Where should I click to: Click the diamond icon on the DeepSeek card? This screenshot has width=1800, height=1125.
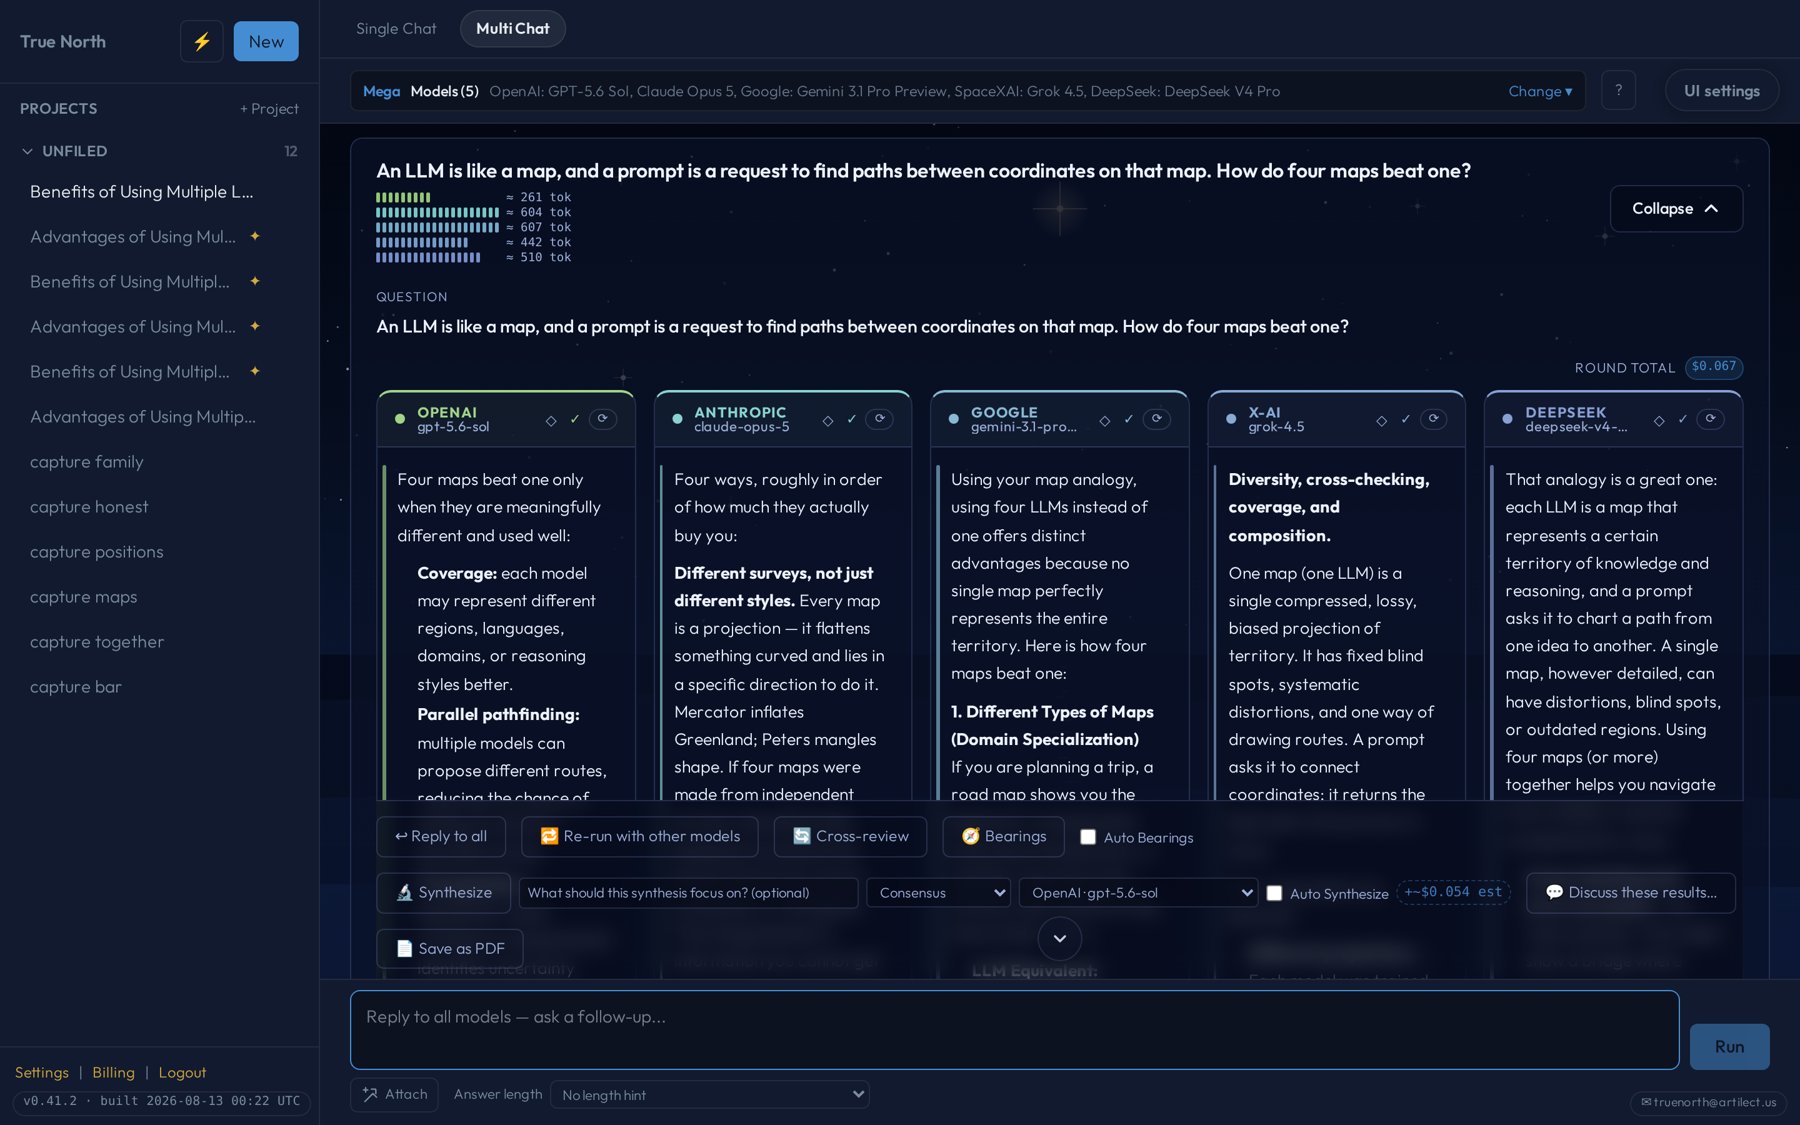tap(1659, 420)
